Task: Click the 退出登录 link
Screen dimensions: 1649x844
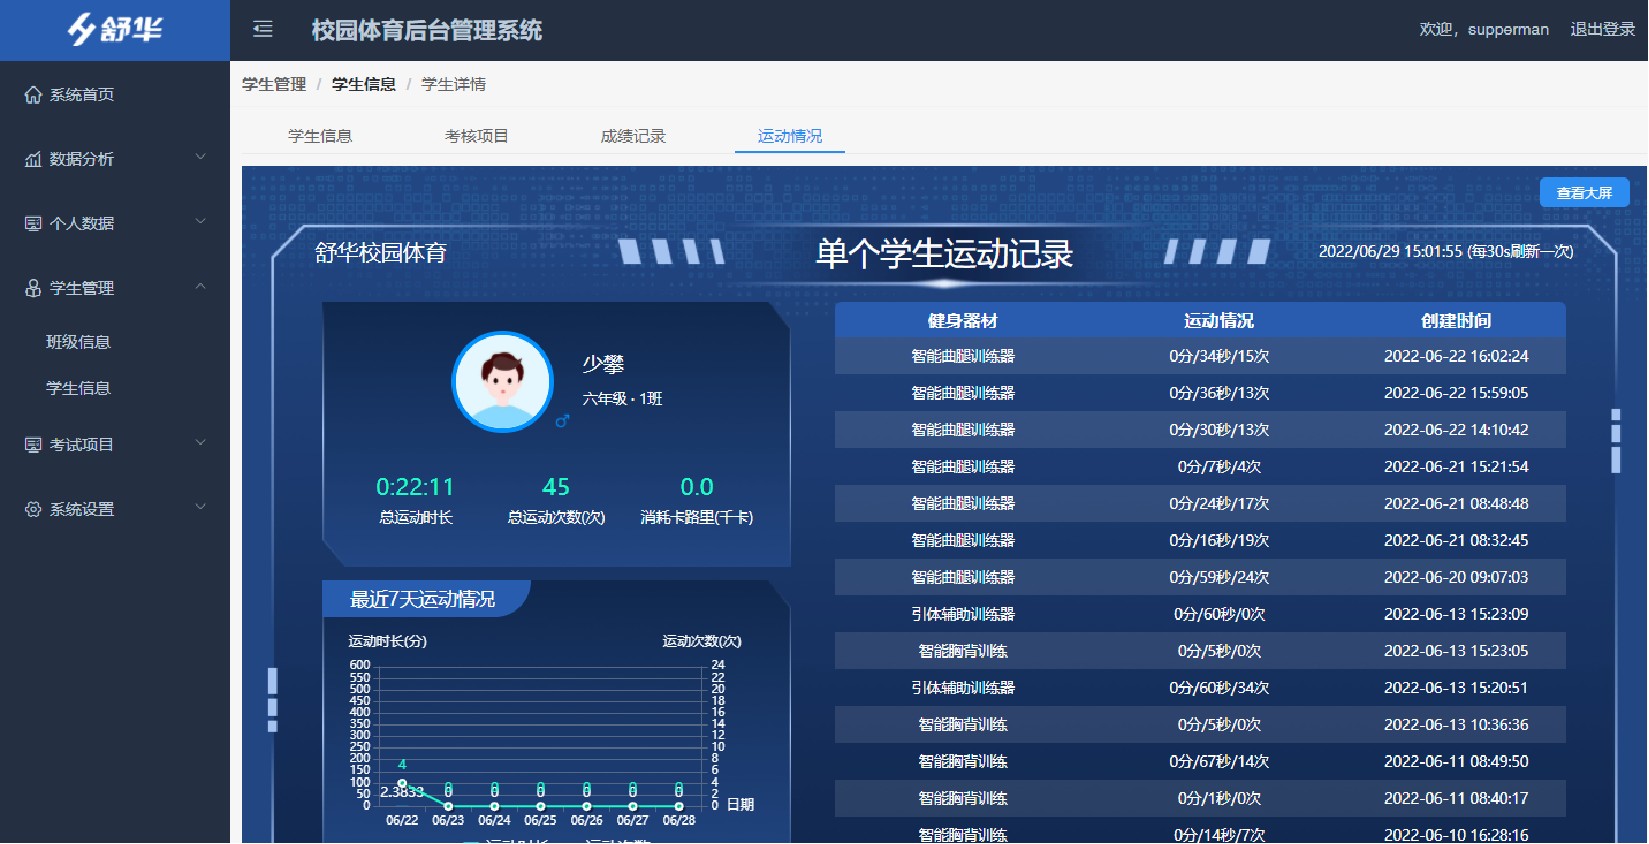Action: point(1602,30)
